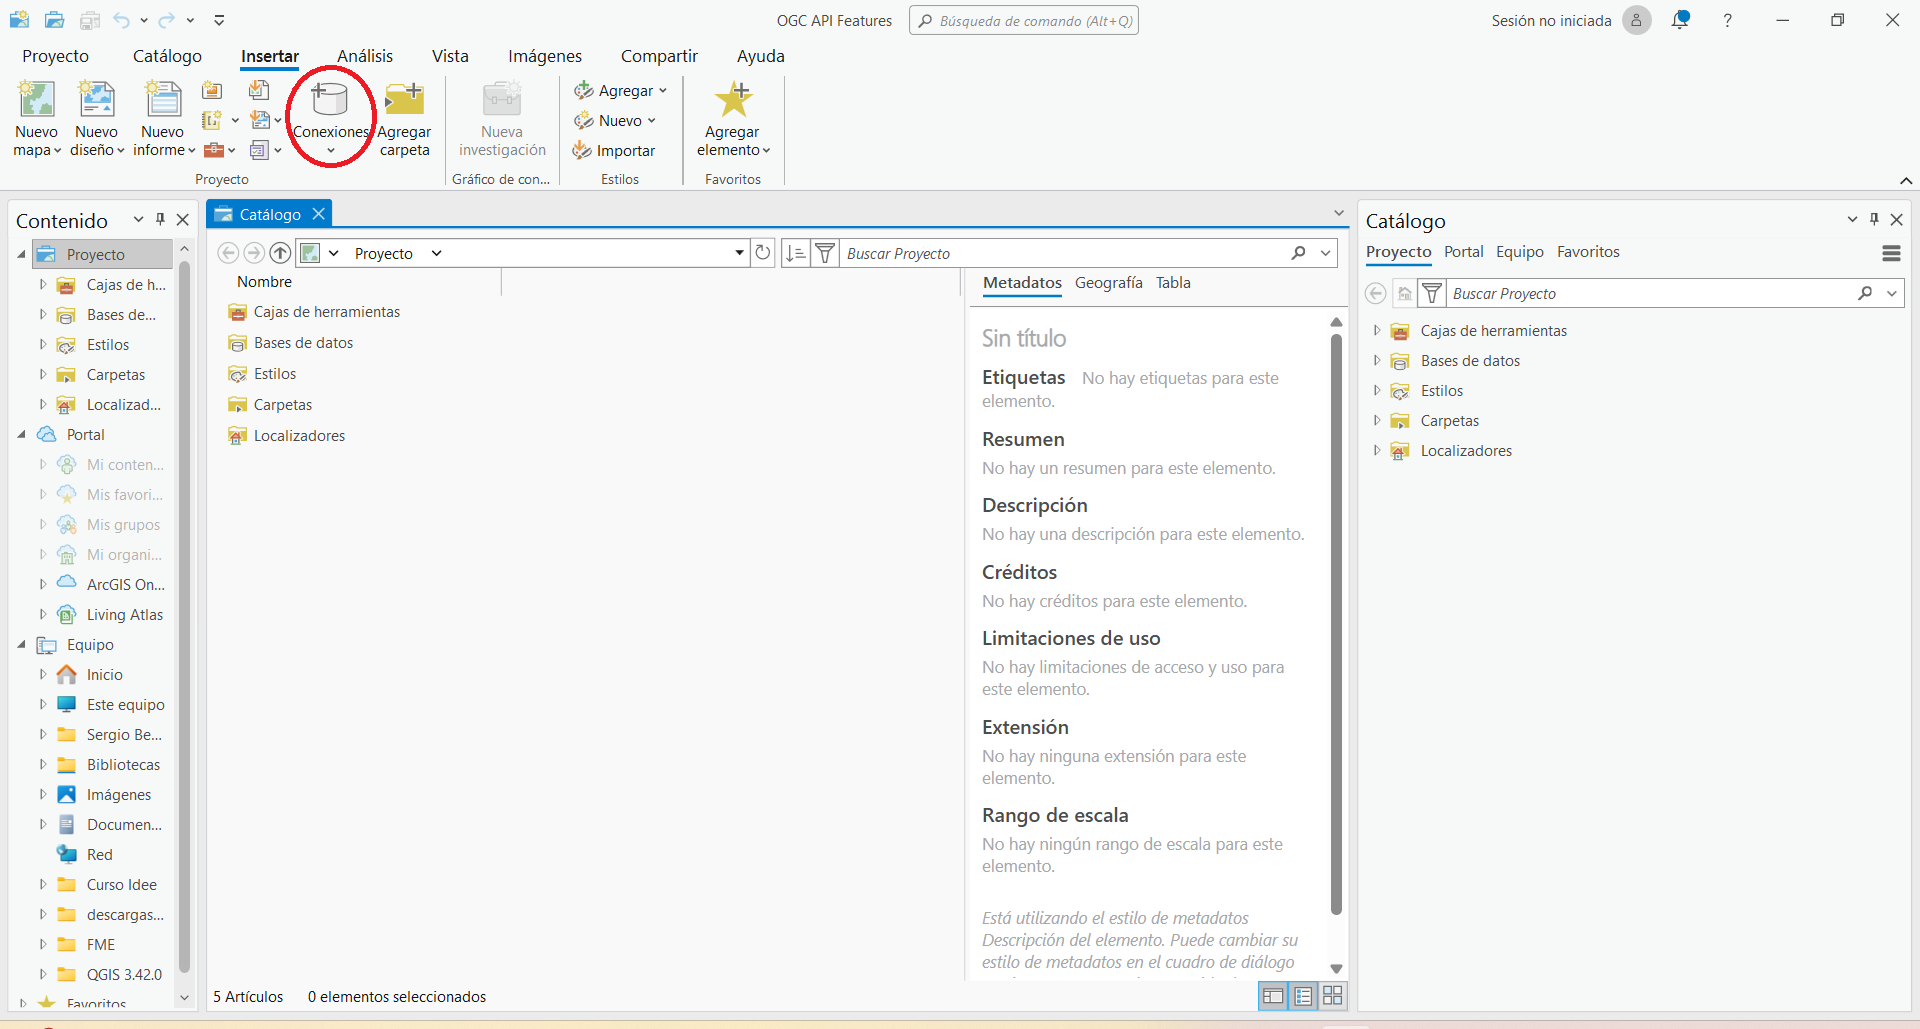
Task: Expand the Bases de datos node in Catálogo pane
Action: pos(1377,361)
